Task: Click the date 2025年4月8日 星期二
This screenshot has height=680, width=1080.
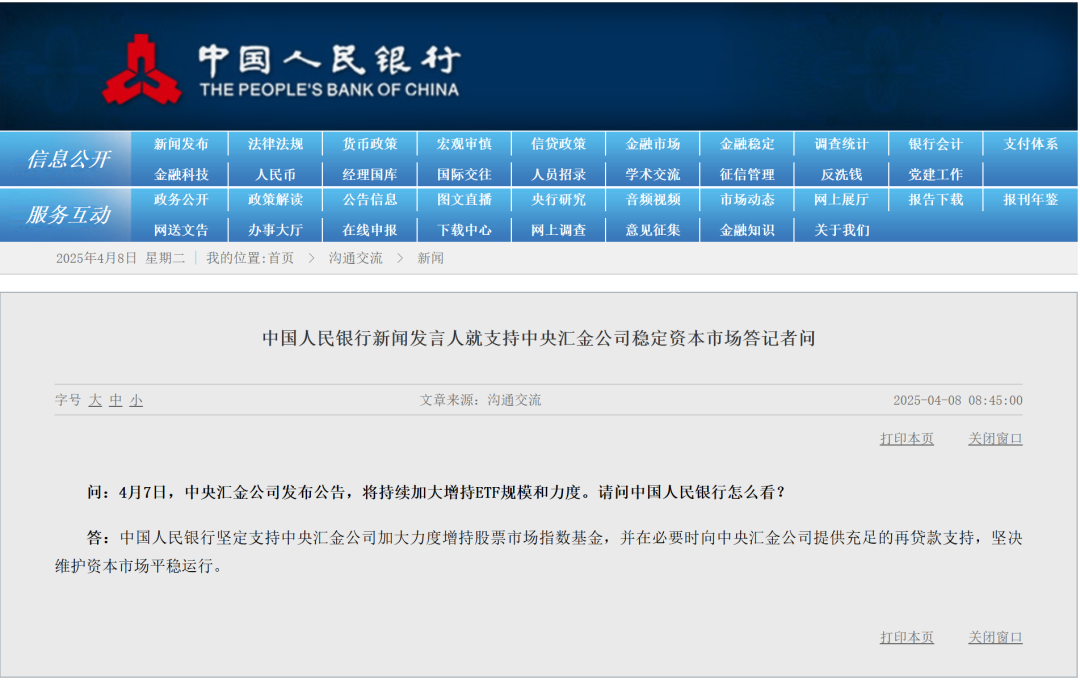Action: pyautogui.click(x=121, y=258)
